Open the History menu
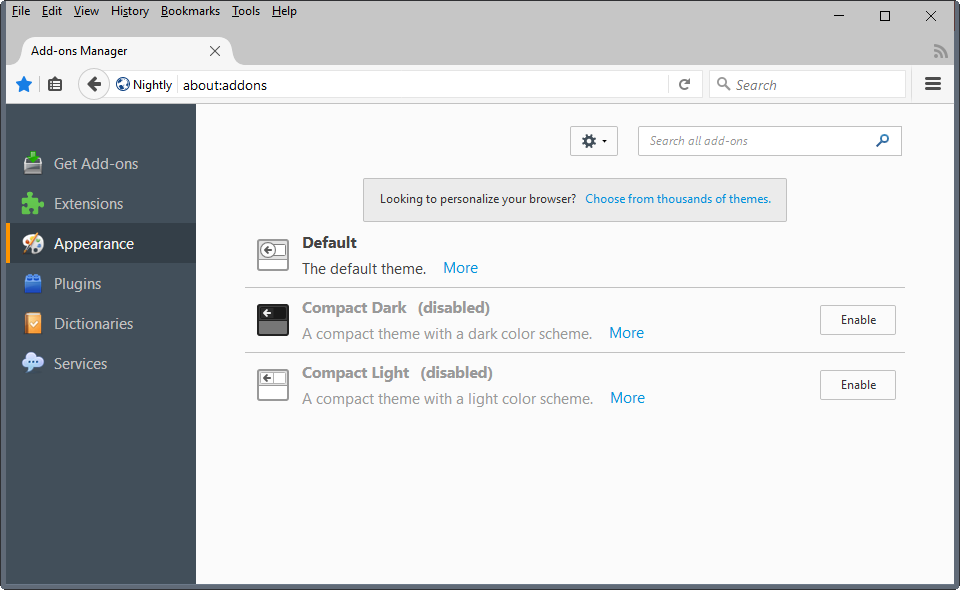The image size is (960, 590). [x=130, y=11]
